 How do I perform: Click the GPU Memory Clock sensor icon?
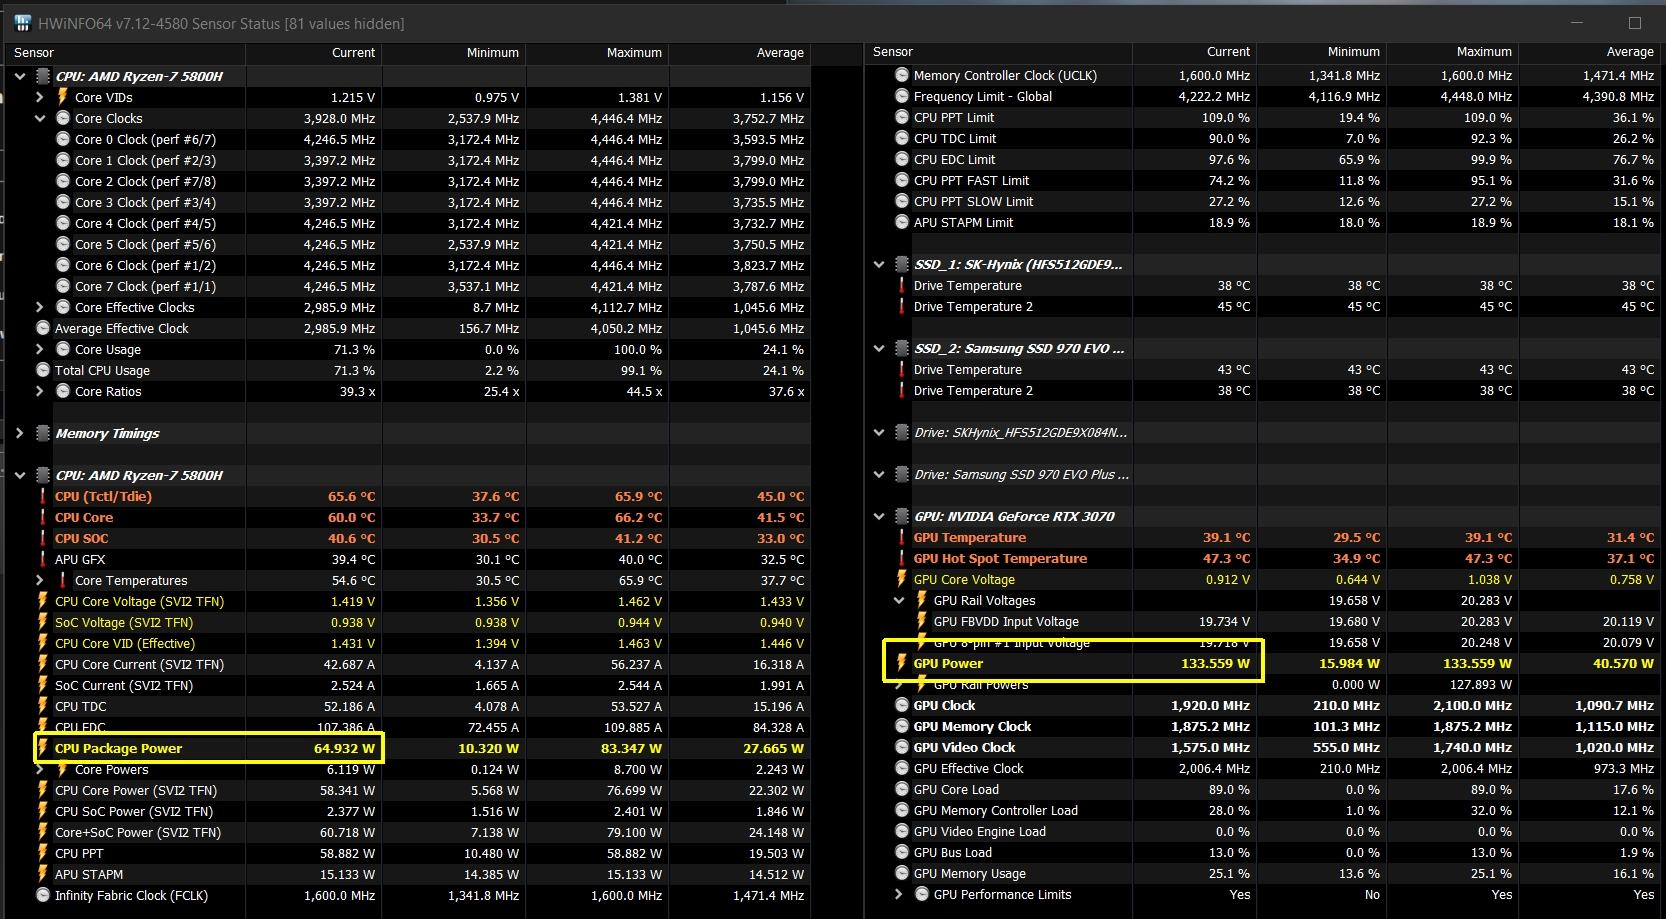pos(902,726)
